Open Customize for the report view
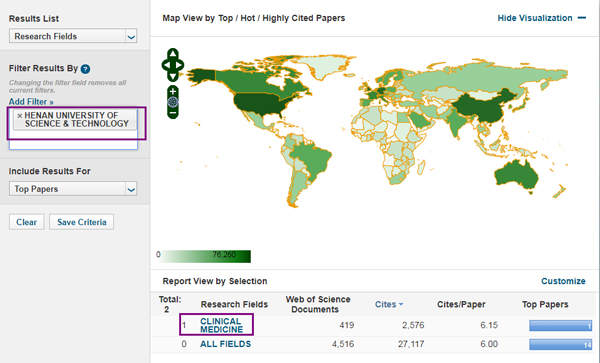600x363 pixels. [563, 281]
